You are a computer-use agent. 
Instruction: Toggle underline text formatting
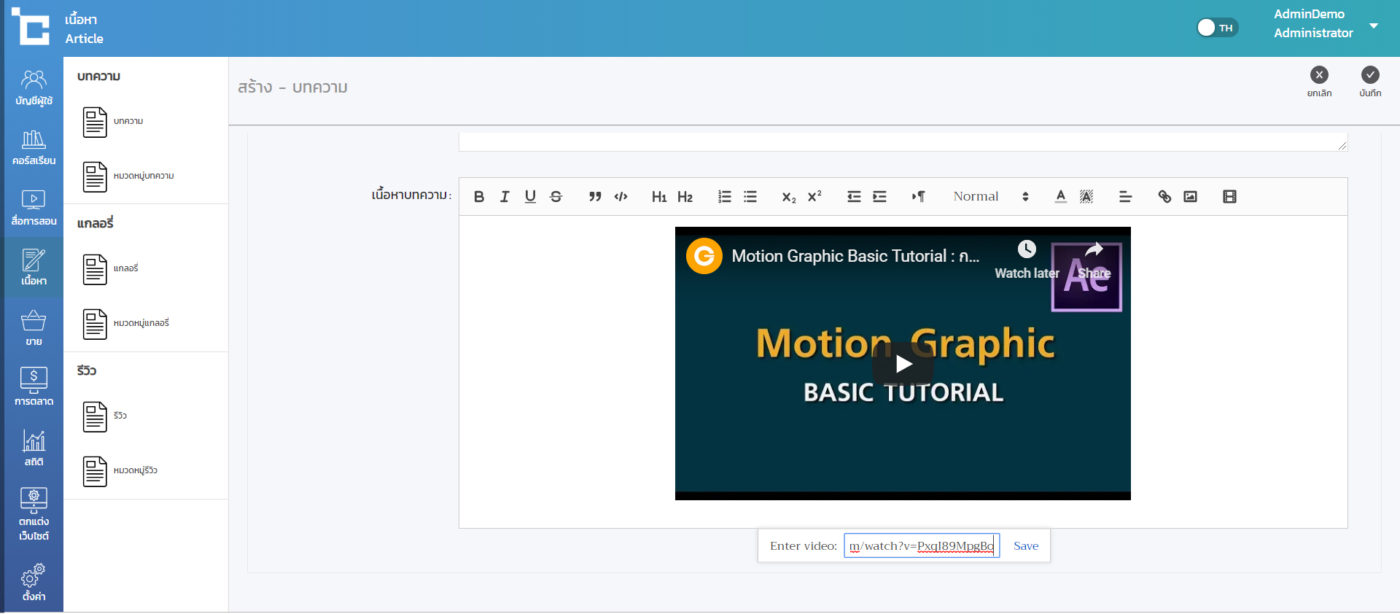pyautogui.click(x=530, y=197)
